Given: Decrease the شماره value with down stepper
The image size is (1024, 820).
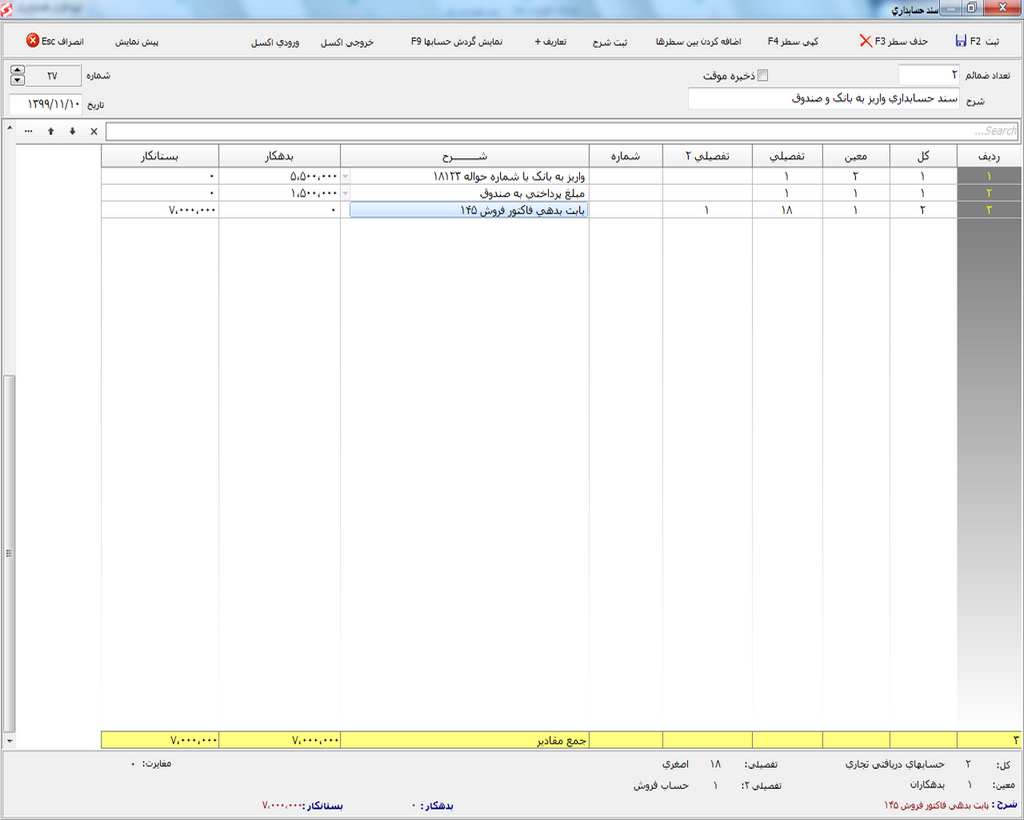Looking at the screenshot, I should tap(18, 80).
